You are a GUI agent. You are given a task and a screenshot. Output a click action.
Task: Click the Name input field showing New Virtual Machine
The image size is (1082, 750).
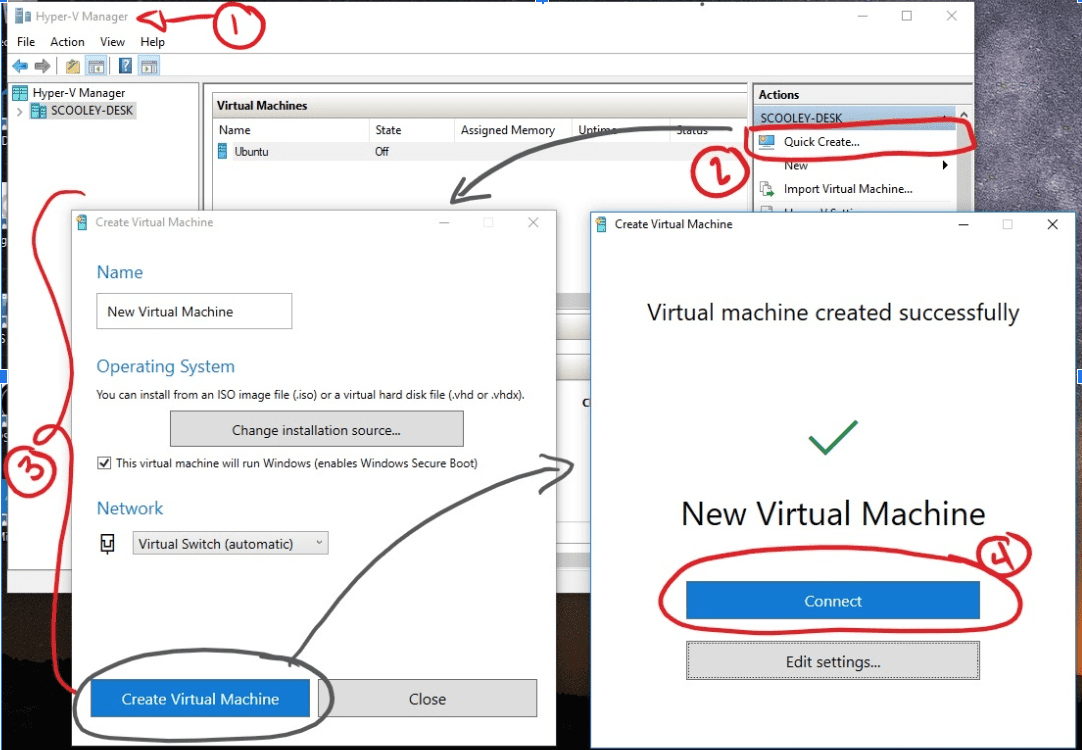193,311
